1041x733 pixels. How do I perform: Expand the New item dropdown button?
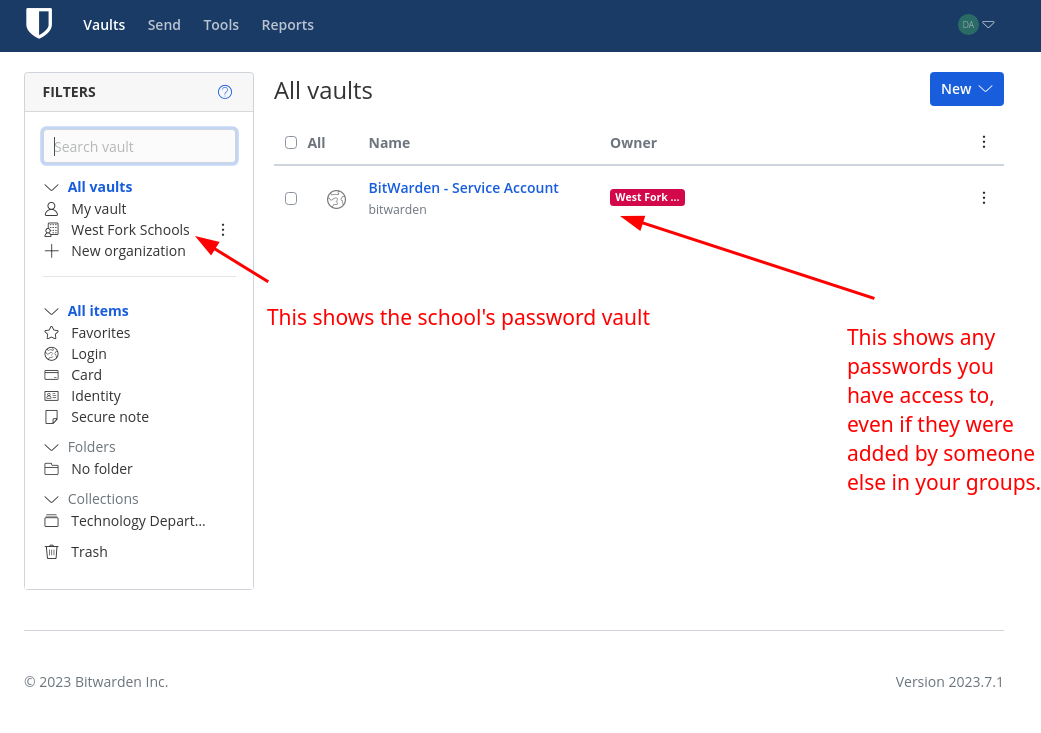pos(966,89)
